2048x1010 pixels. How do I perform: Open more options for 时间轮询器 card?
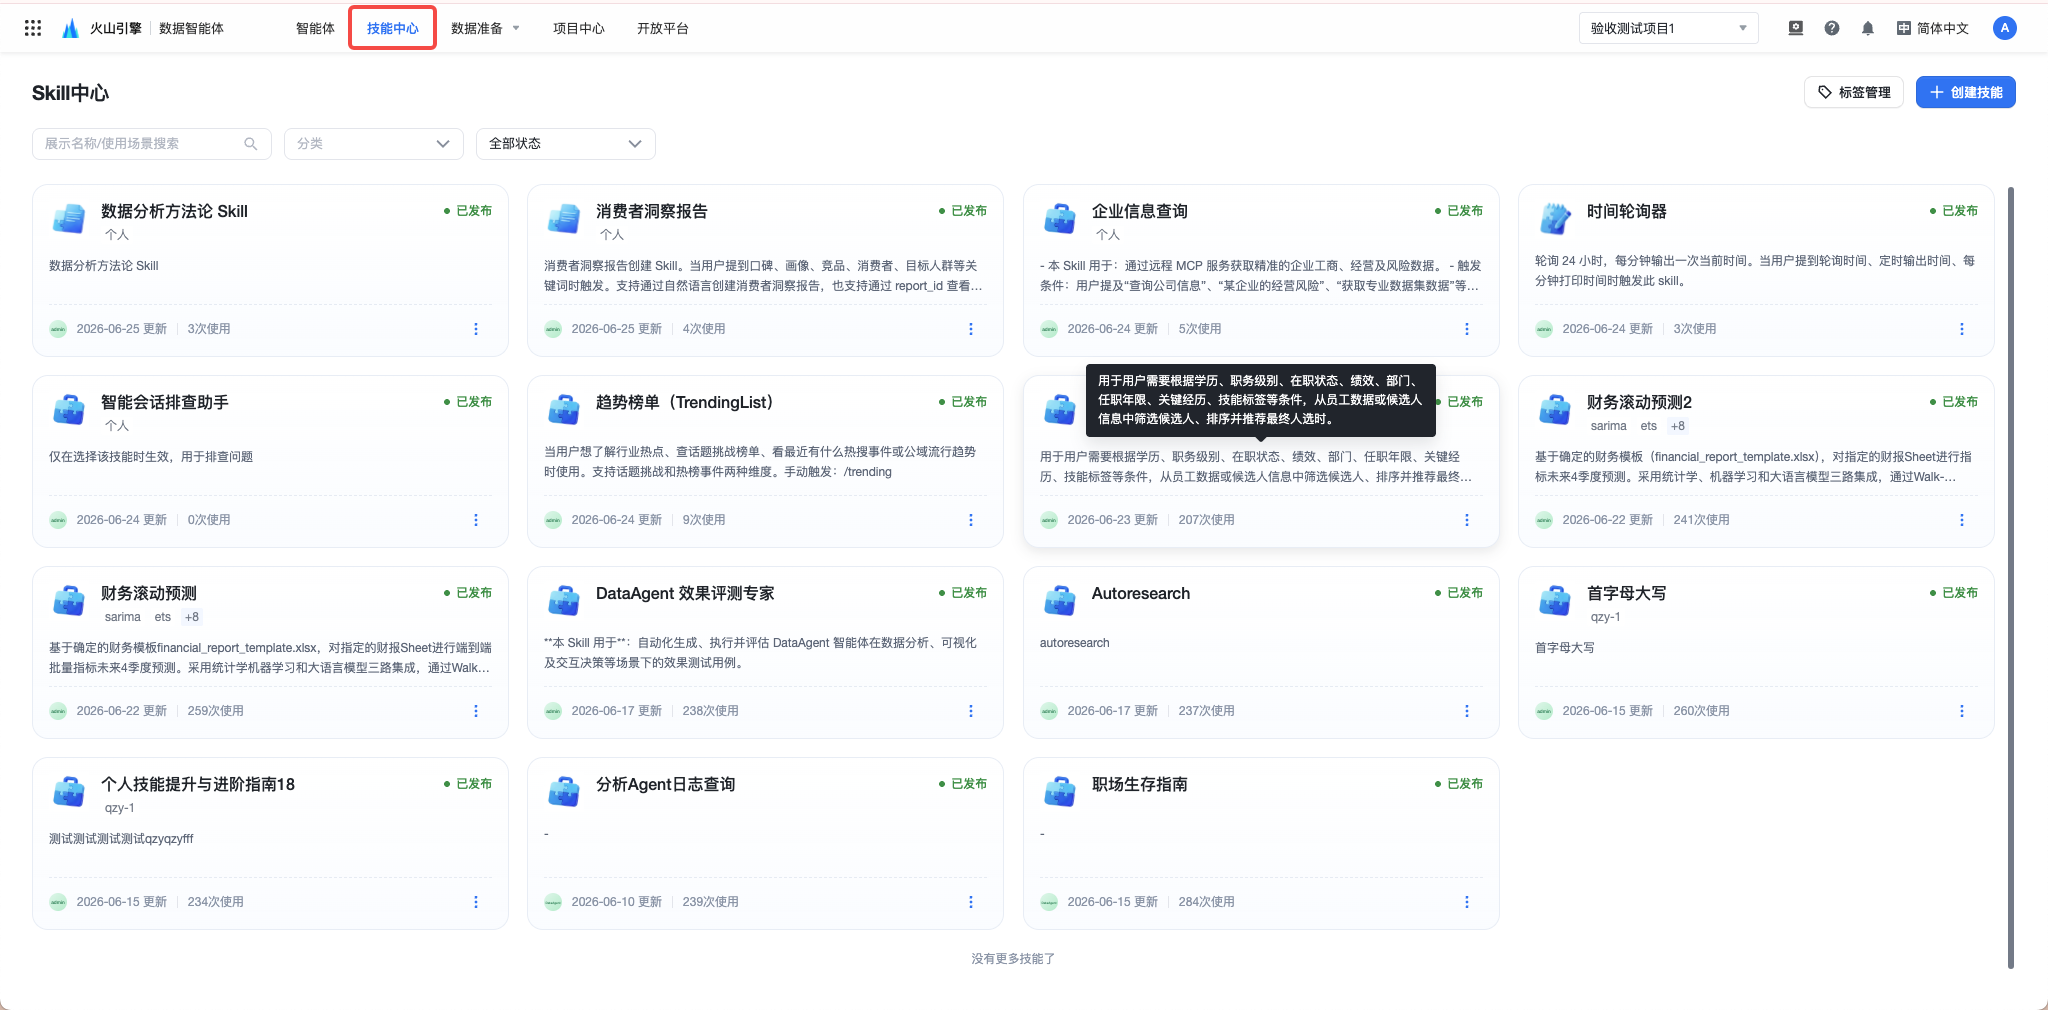pyautogui.click(x=1961, y=329)
